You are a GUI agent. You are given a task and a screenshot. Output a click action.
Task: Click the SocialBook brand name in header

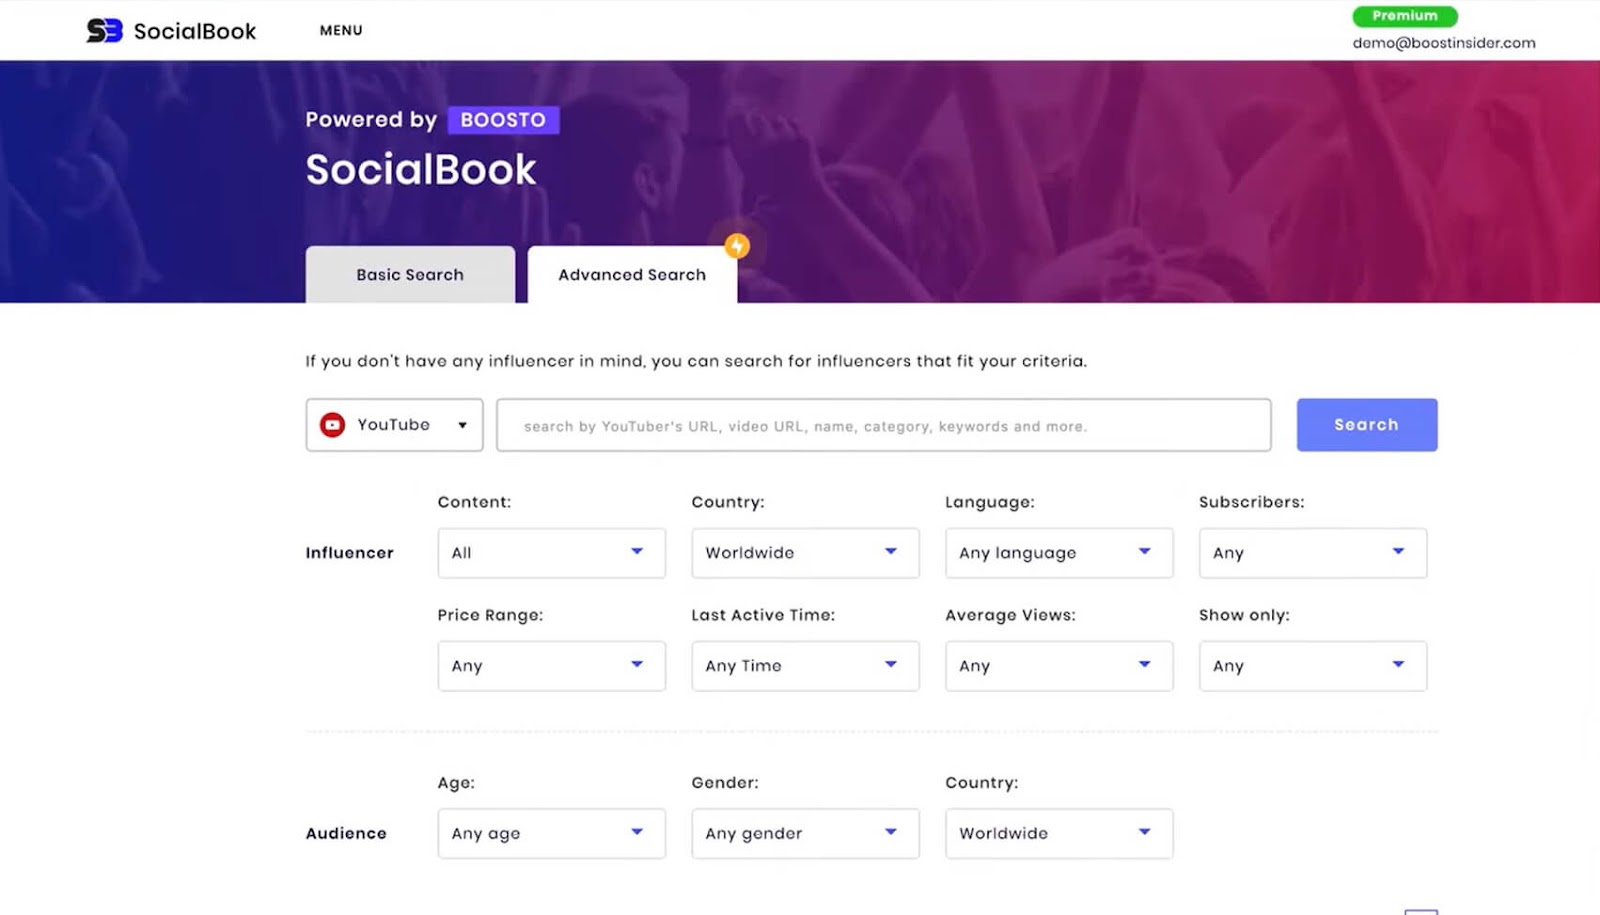point(195,31)
